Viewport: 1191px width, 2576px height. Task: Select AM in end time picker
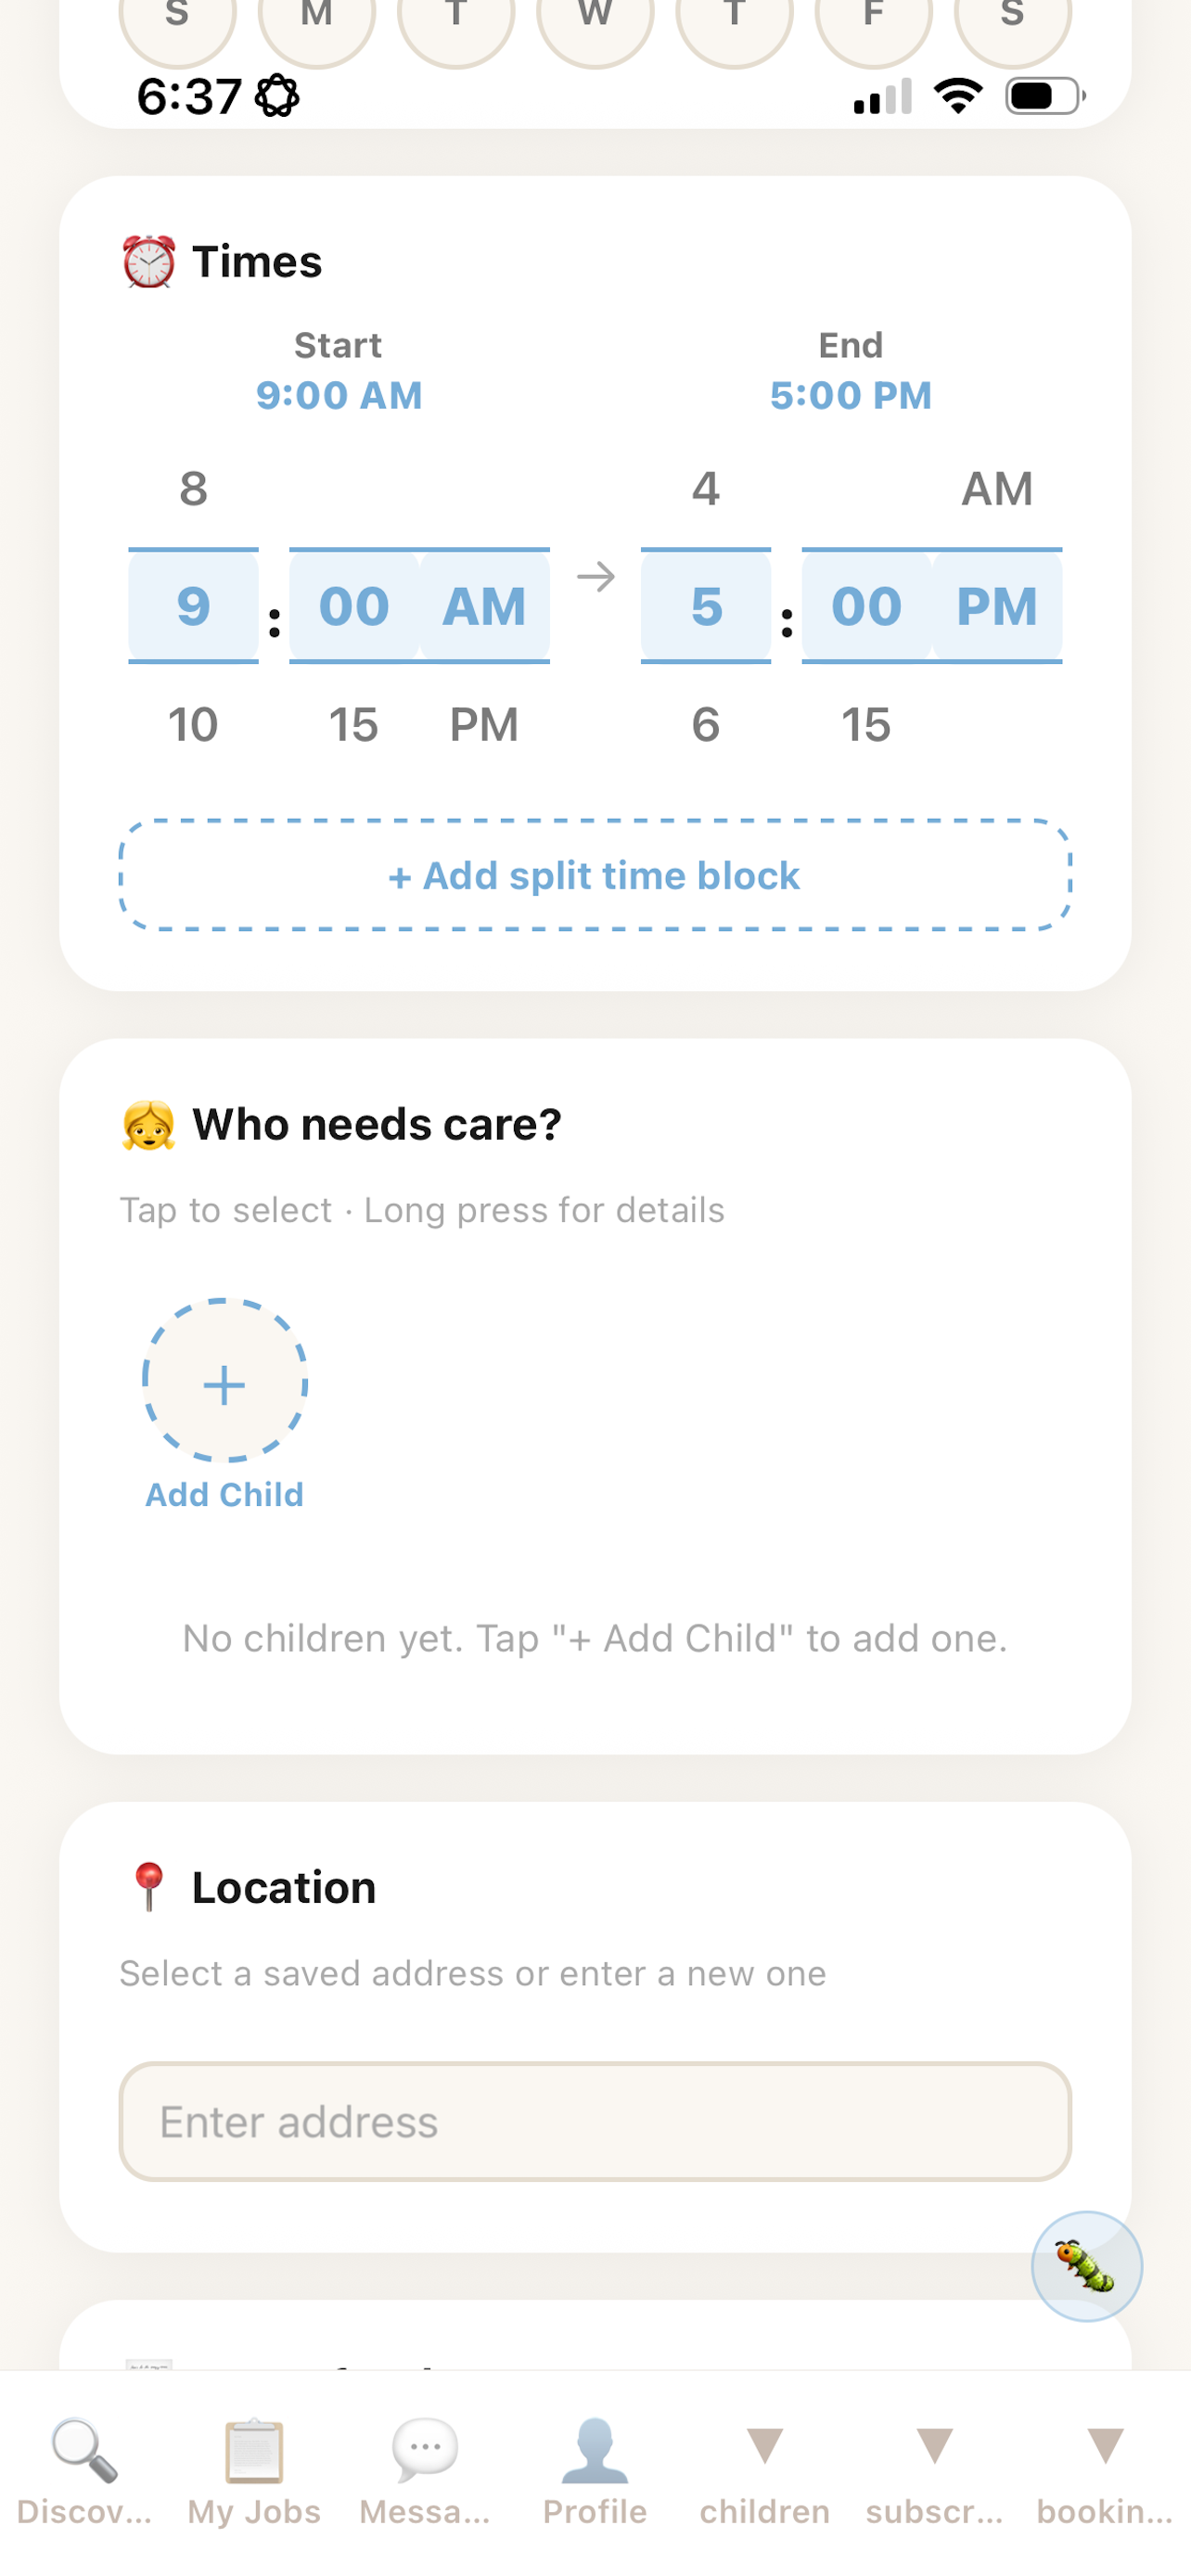click(997, 488)
